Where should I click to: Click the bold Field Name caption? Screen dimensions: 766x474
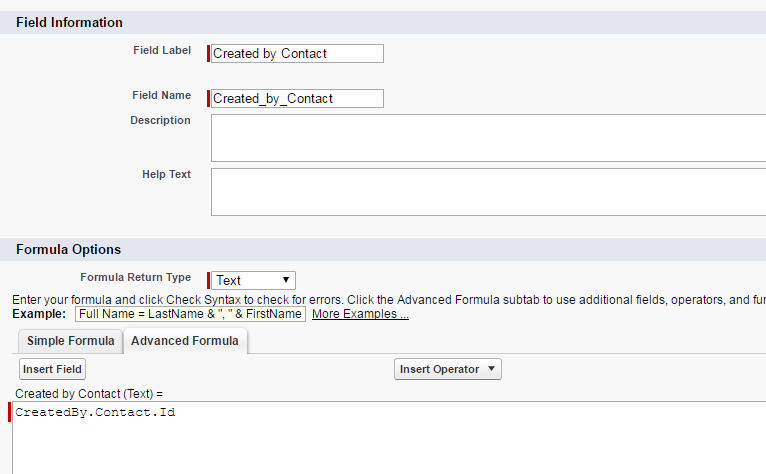click(x=161, y=95)
